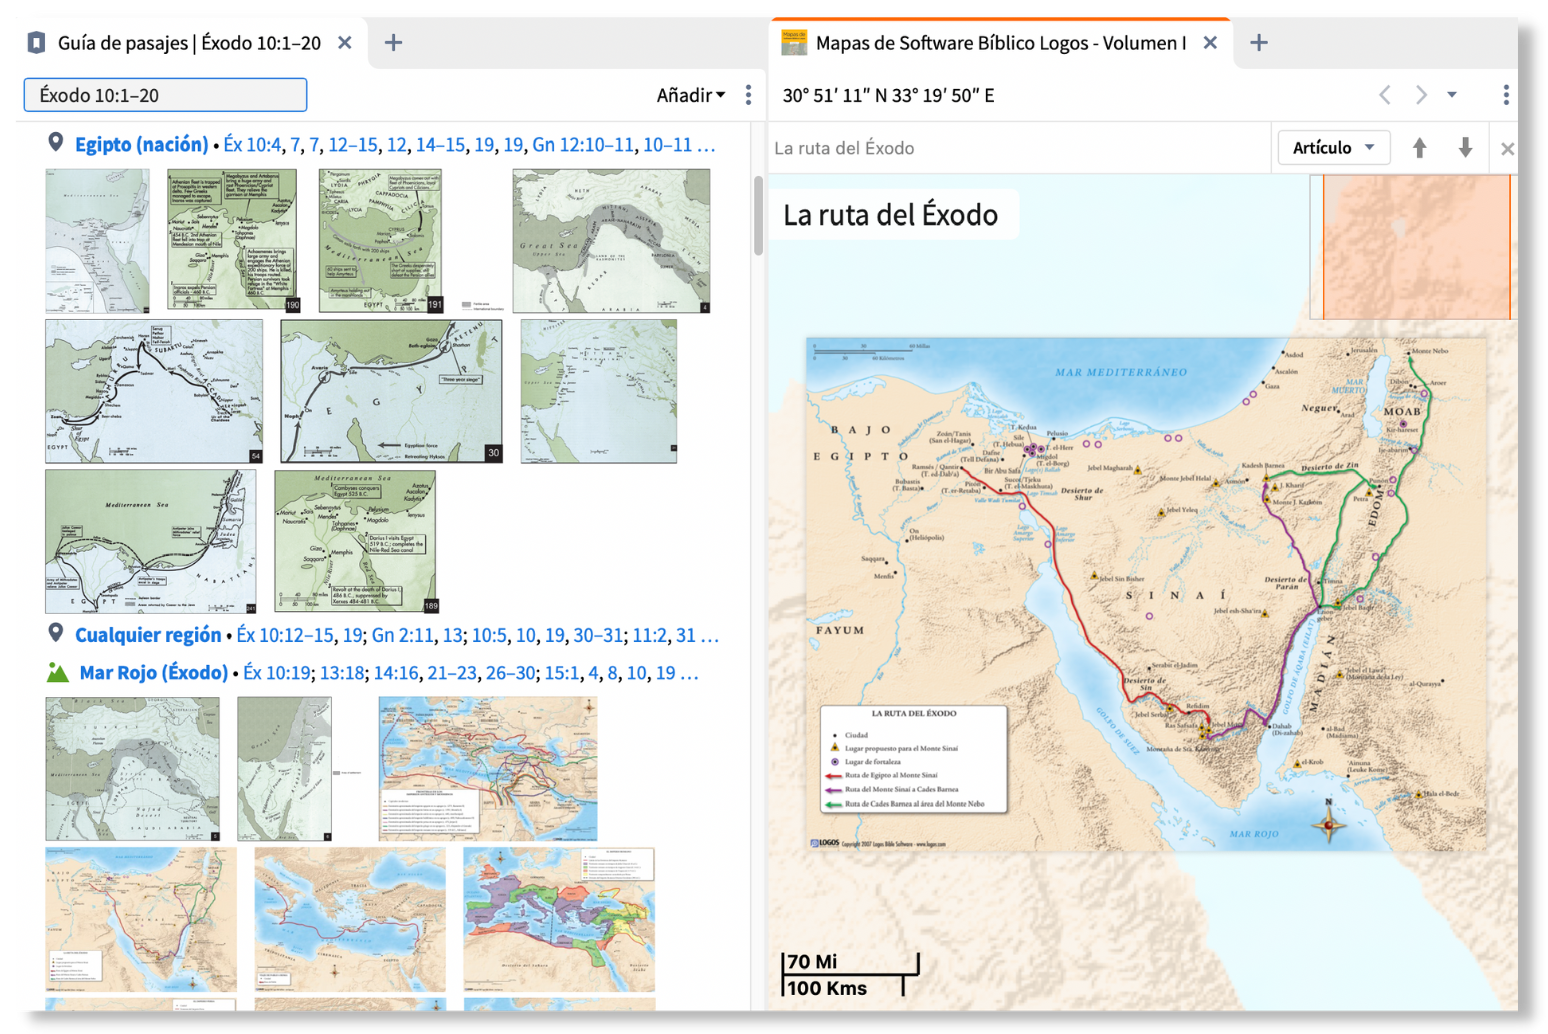Click the map legend box La Ruta del Éxodo
Image resolution: width=1548 pixels, height=1034 pixels.
(x=913, y=759)
